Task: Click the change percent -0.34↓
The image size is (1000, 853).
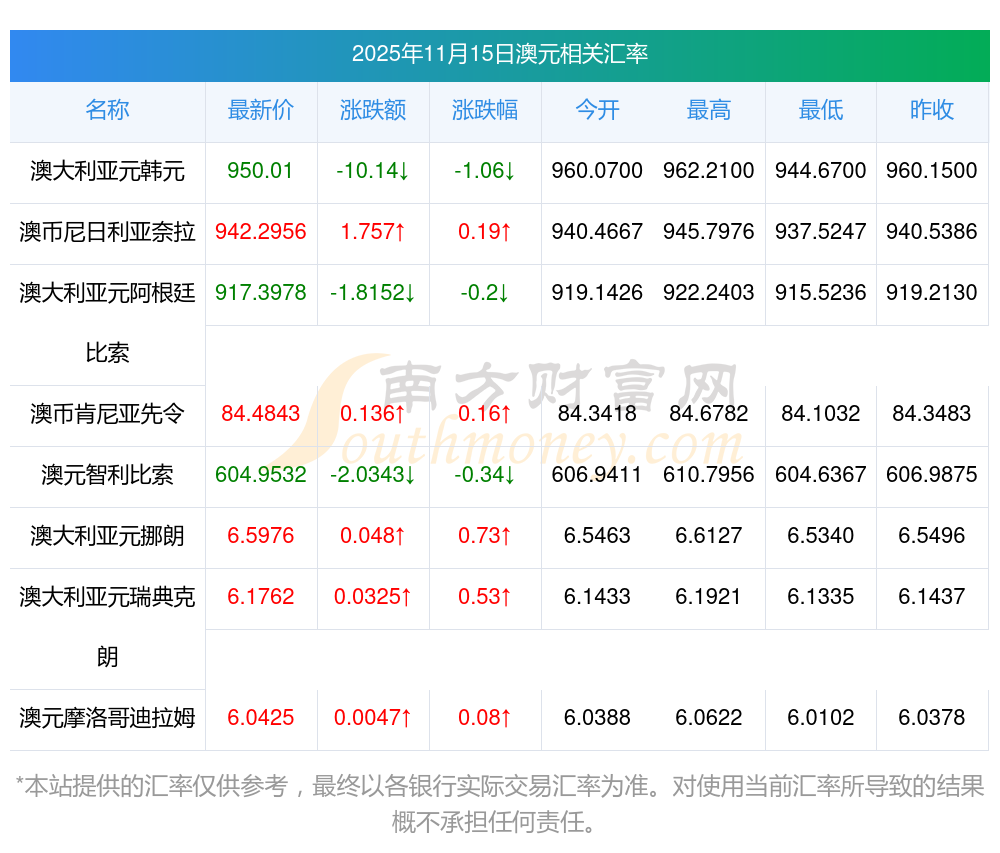Action: pyautogui.click(x=485, y=475)
